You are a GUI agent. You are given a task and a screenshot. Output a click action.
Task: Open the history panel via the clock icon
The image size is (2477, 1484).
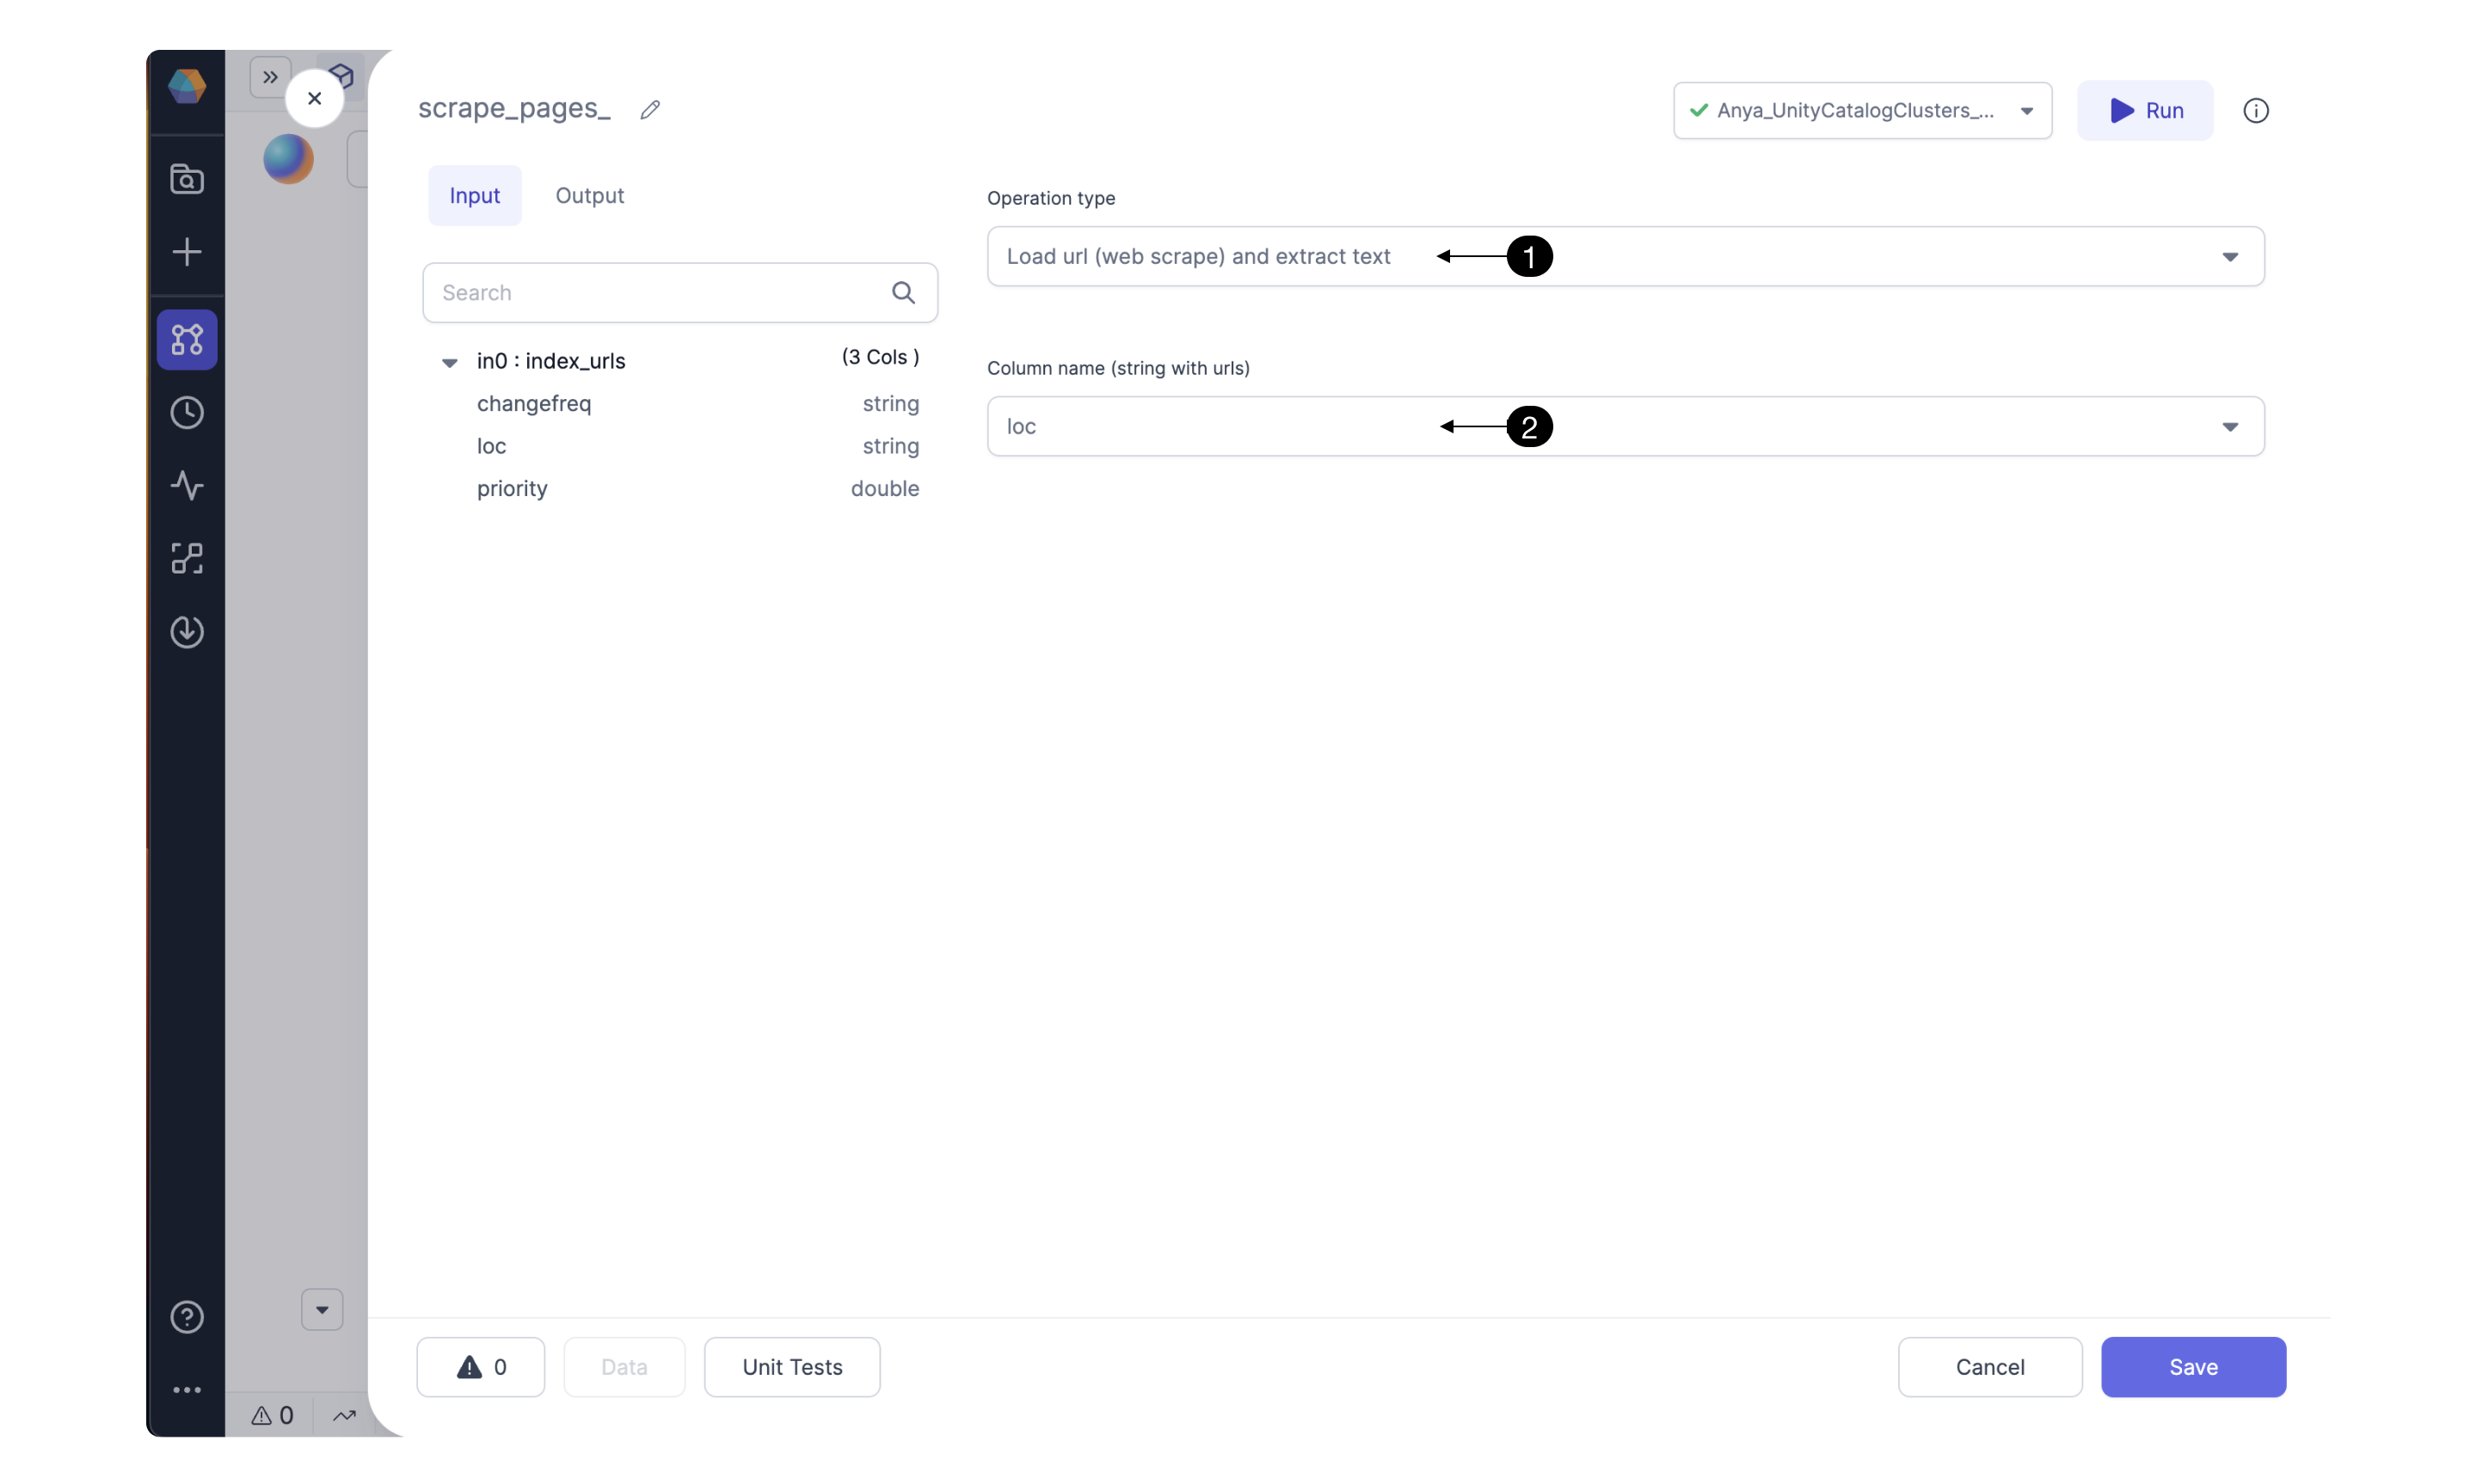click(x=186, y=412)
